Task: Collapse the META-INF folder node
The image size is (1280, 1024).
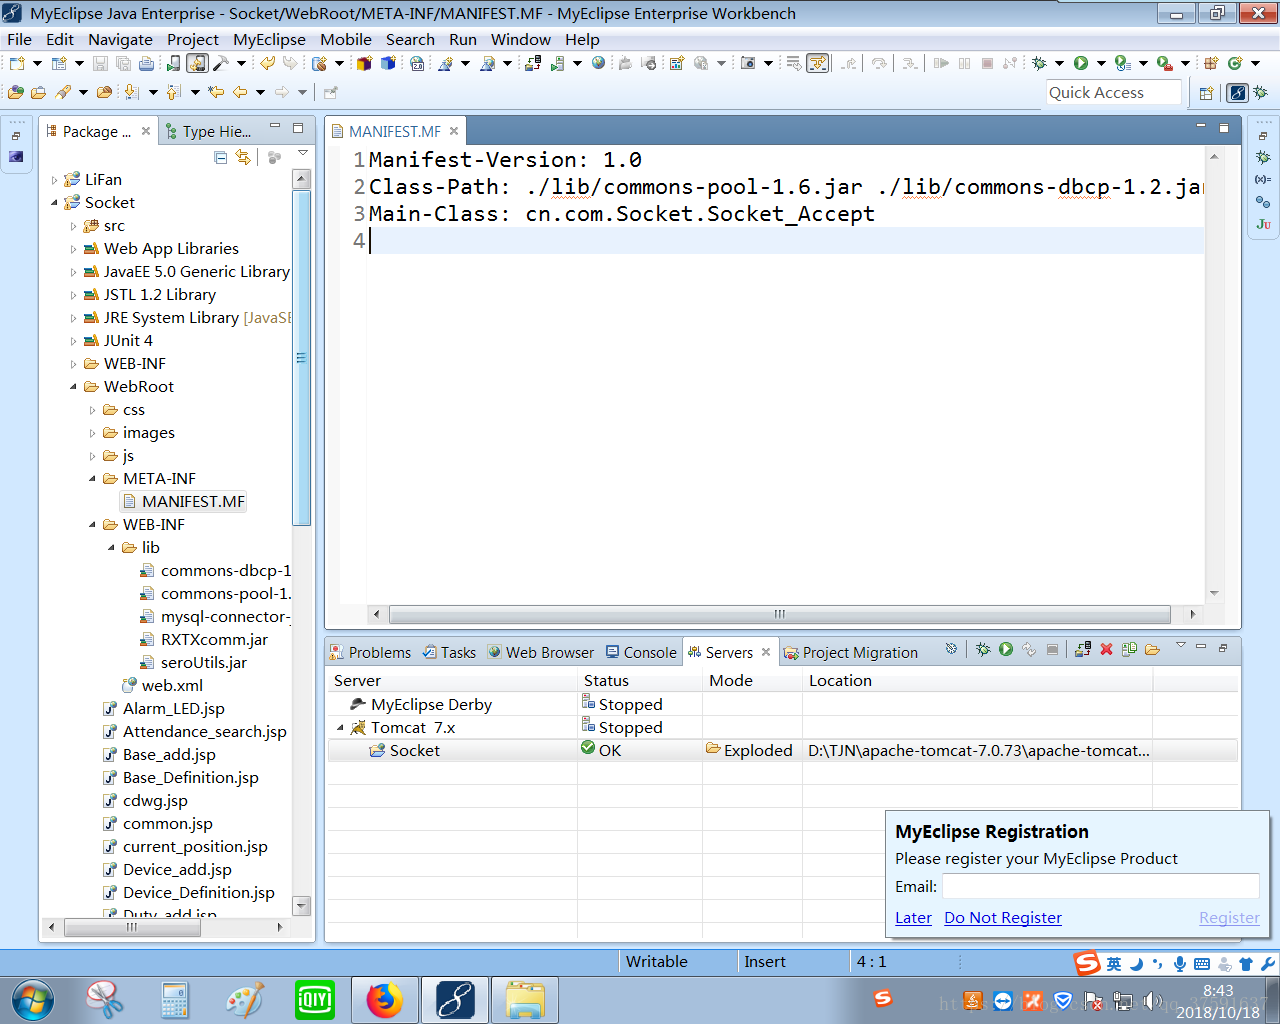Action: click(x=92, y=479)
